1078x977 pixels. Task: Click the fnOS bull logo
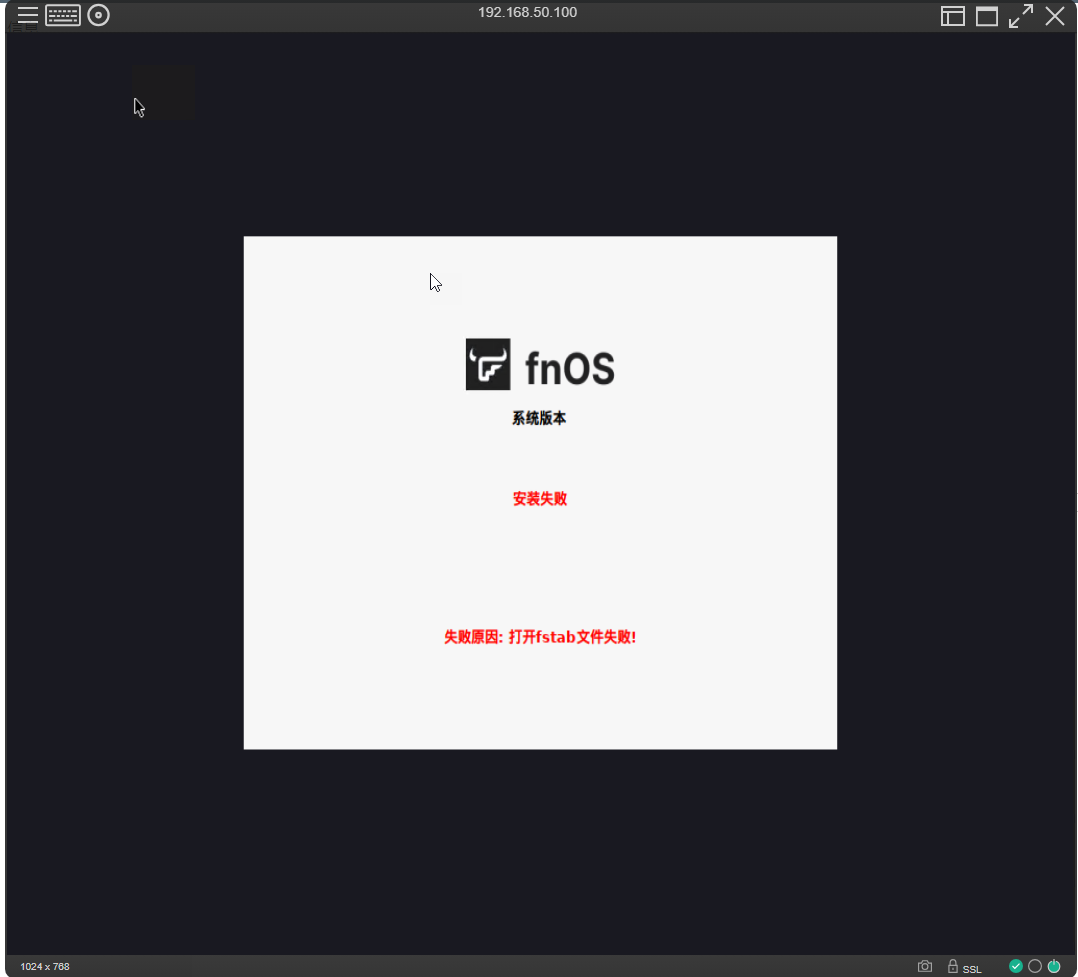(x=487, y=364)
